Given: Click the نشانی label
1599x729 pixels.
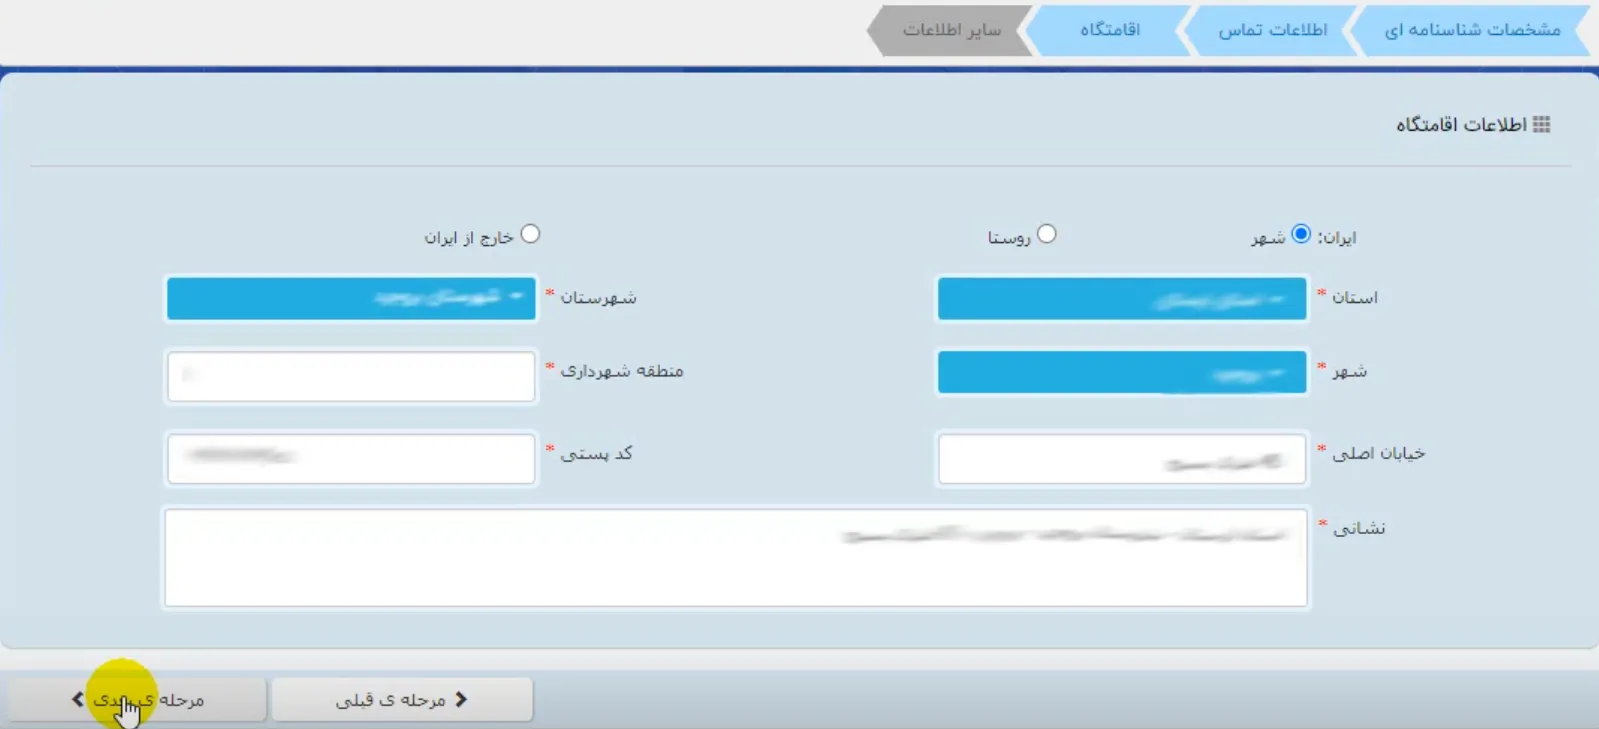Looking at the screenshot, I should pyautogui.click(x=1359, y=528).
